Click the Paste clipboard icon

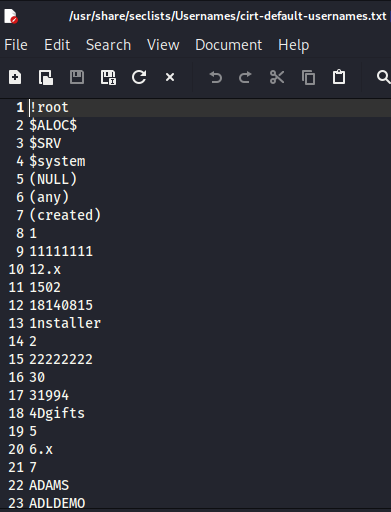[x=339, y=77]
